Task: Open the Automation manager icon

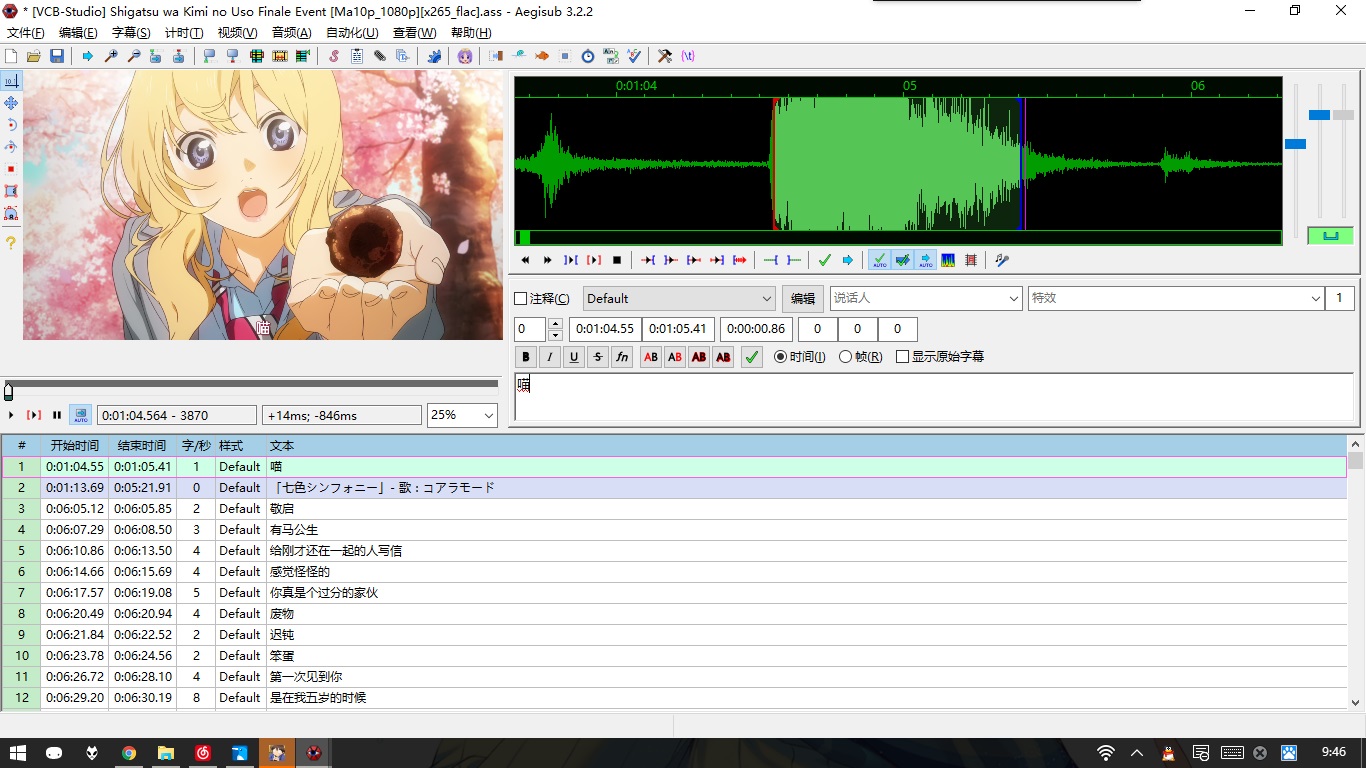Action: (434, 56)
